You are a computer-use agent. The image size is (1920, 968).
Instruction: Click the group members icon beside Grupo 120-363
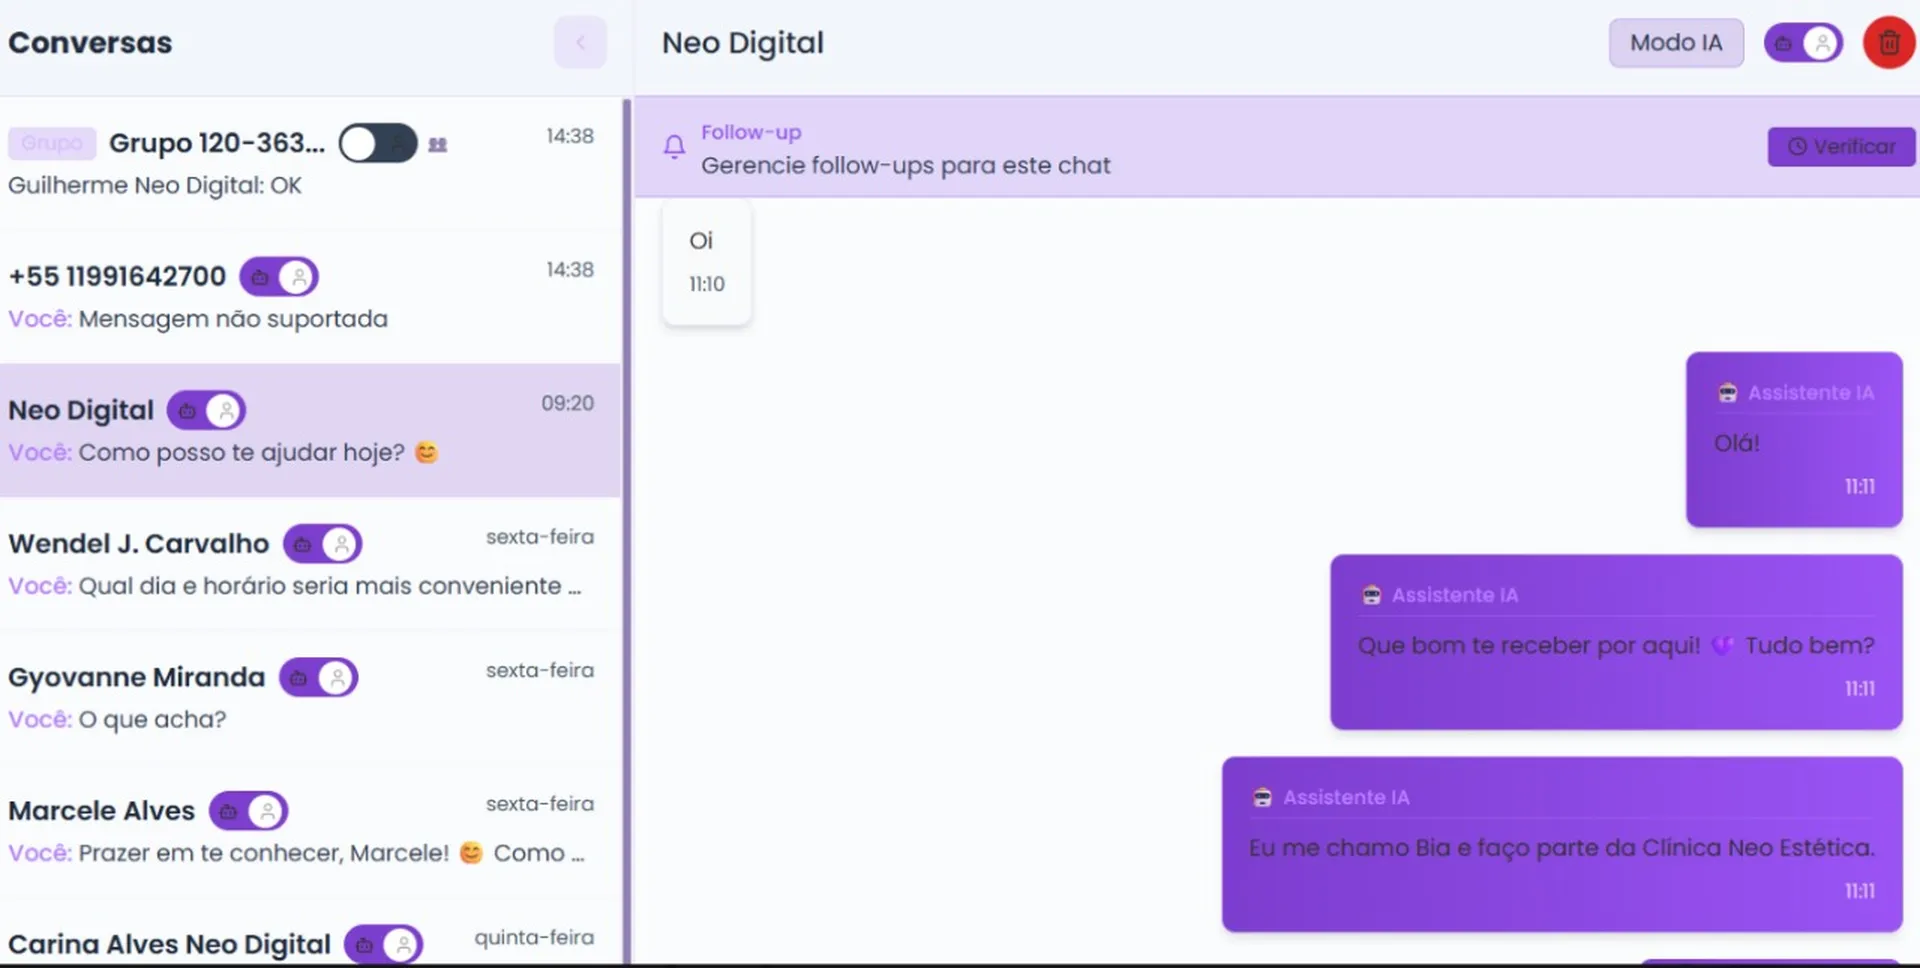[438, 145]
